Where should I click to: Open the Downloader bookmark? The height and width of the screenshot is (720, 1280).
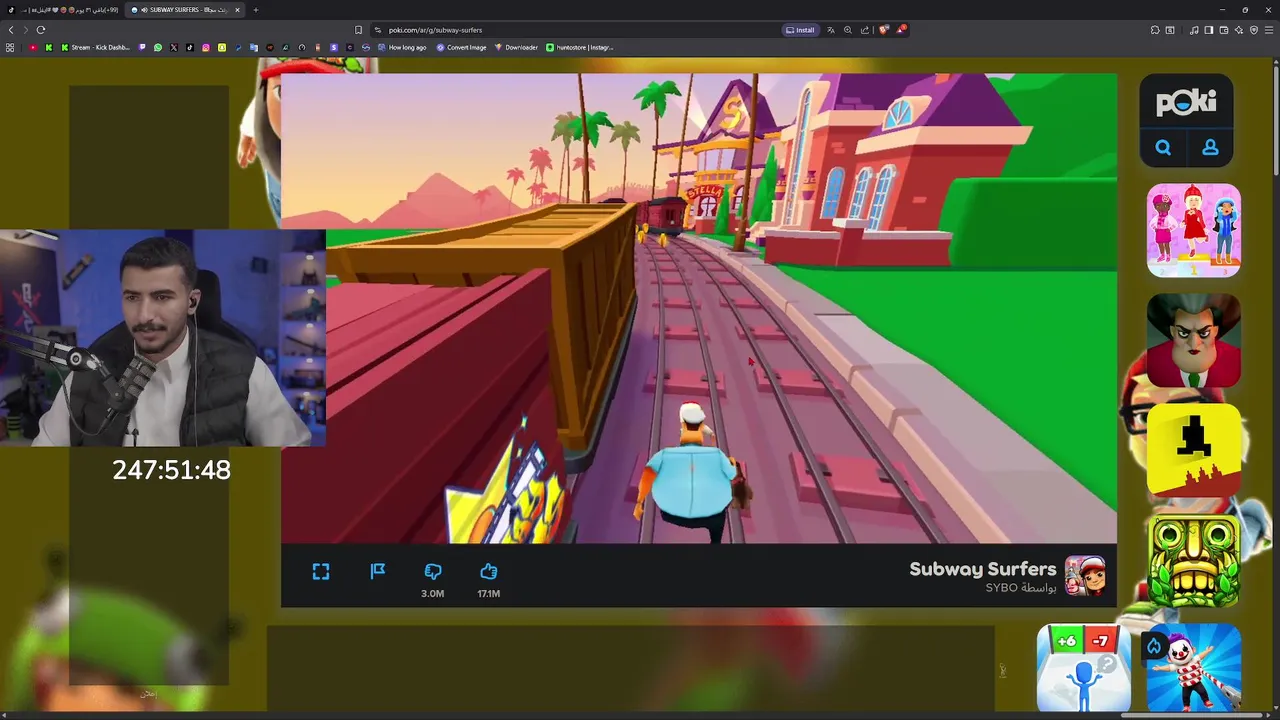pyautogui.click(x=516, y=47)
